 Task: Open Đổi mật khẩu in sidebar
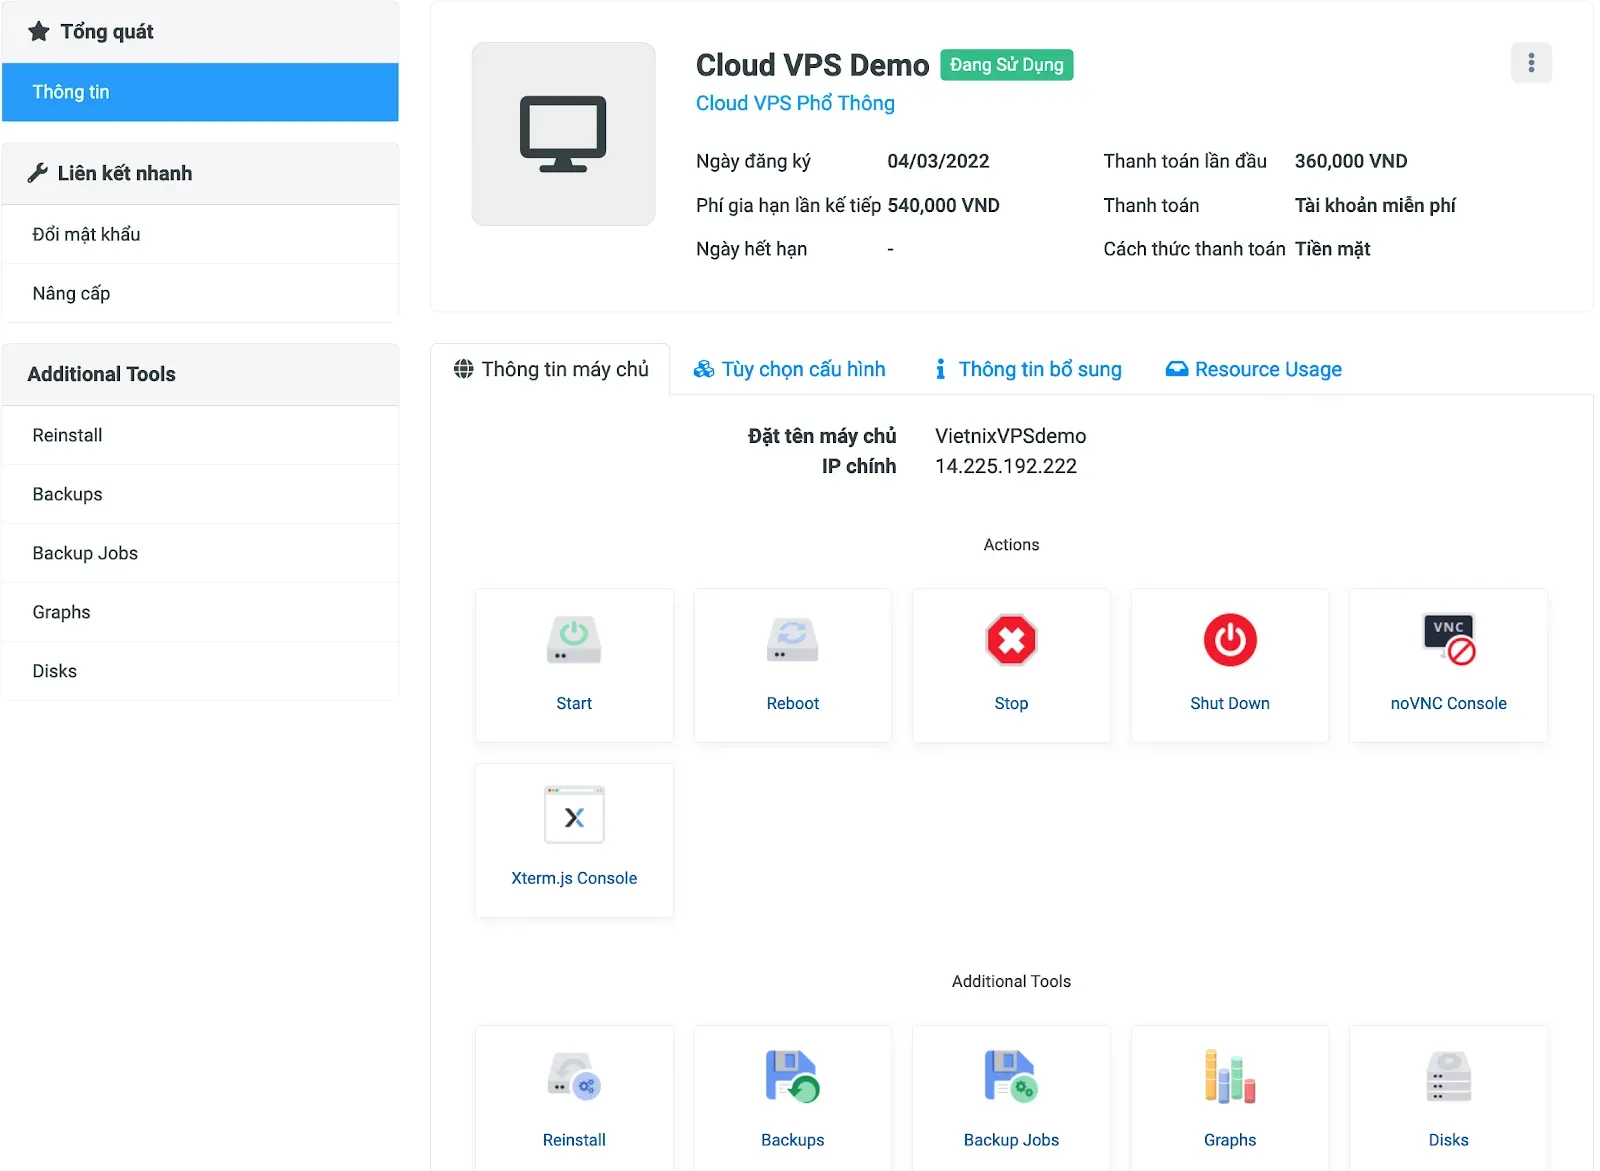[x=200, y=234]
